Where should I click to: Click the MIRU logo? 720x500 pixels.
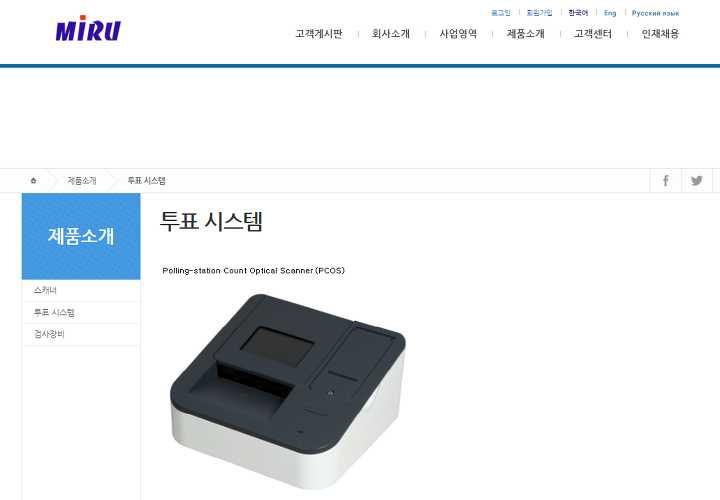tap(88, 28)
